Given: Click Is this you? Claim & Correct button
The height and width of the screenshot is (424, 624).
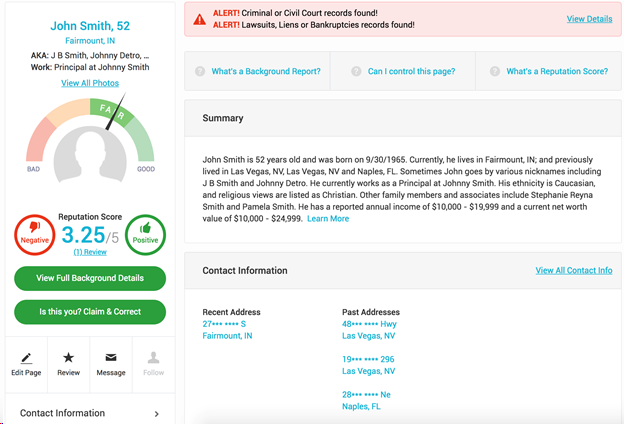Looking at the screenshot, I should [x=90, y=312].
